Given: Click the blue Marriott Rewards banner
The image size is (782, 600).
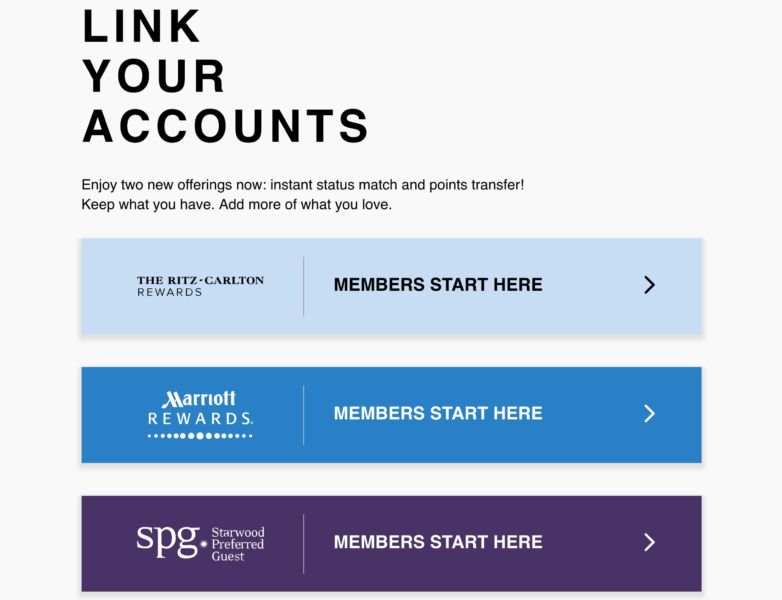Looking at the screenshot, I should pyautogui.click(x=391, y=415).
